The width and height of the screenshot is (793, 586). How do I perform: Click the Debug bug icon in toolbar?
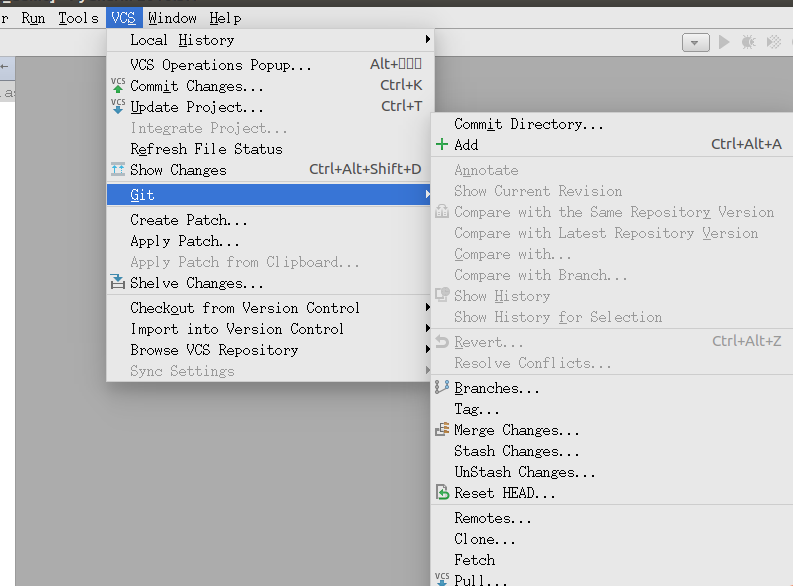click(748, 42)
